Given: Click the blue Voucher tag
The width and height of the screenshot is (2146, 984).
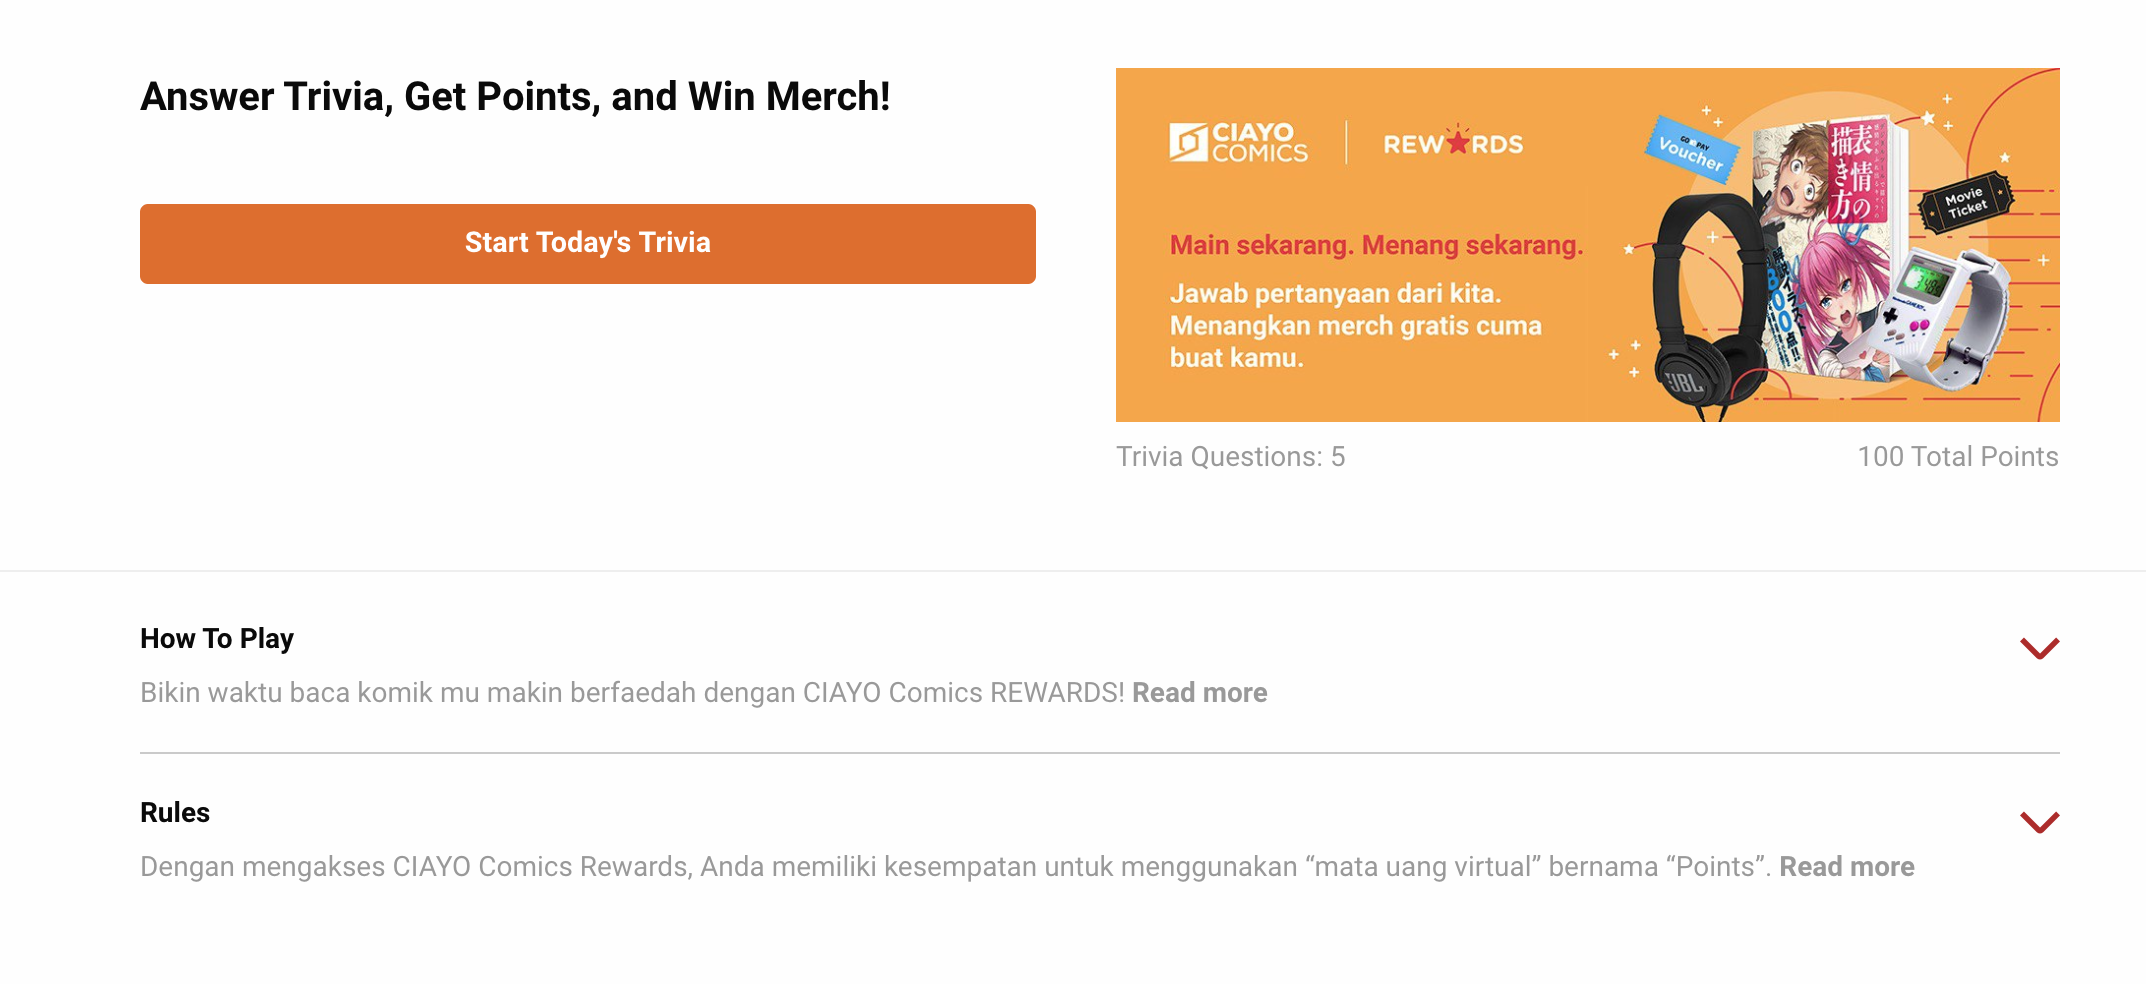Looking at the screenshot, I should [x=1691, y=150].
